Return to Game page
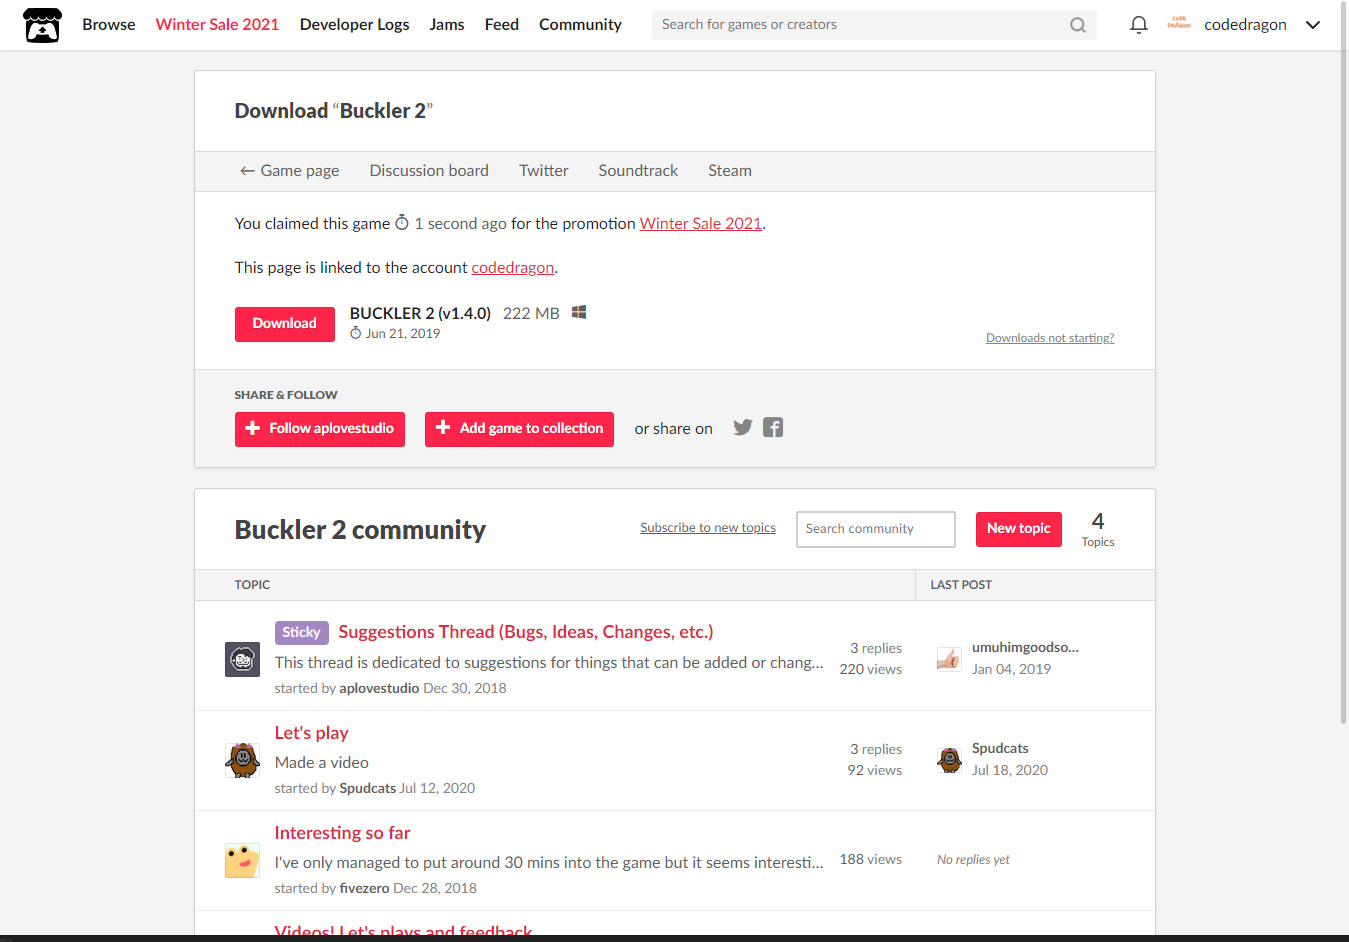This screenshot has height=942, width=1349. [289, 171]
